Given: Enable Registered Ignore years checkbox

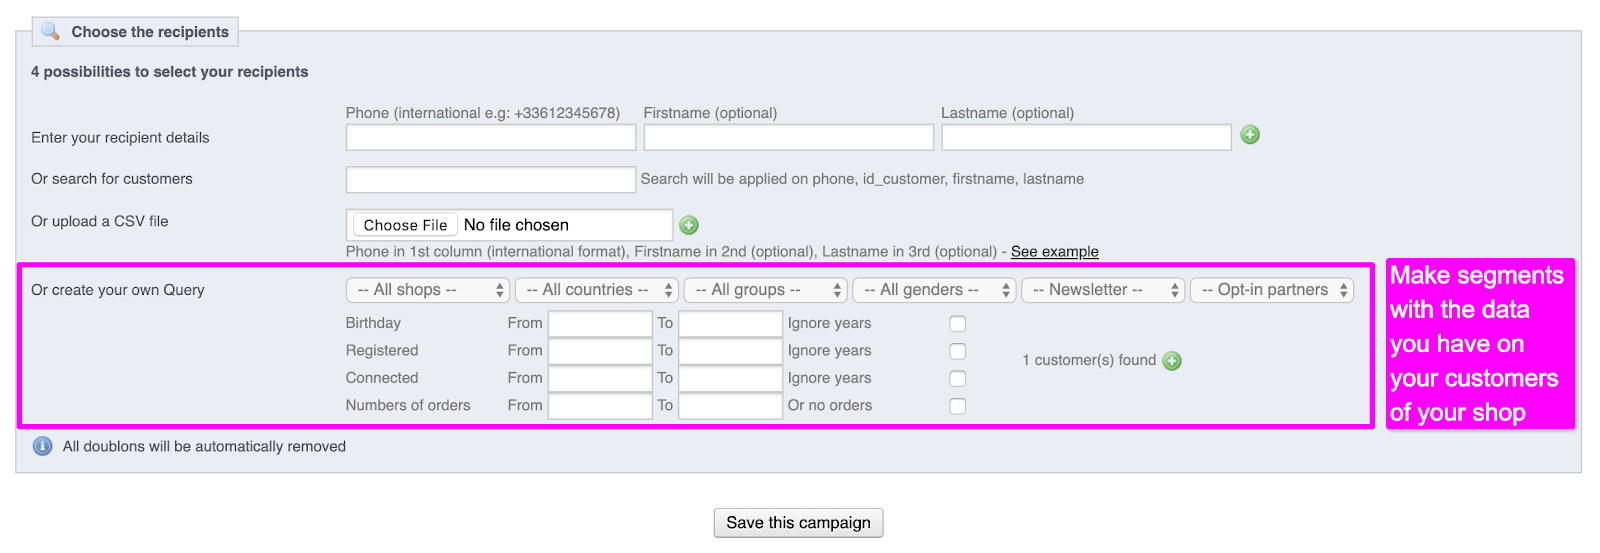Looking at the screenshot, I should [x=957, y=351].
